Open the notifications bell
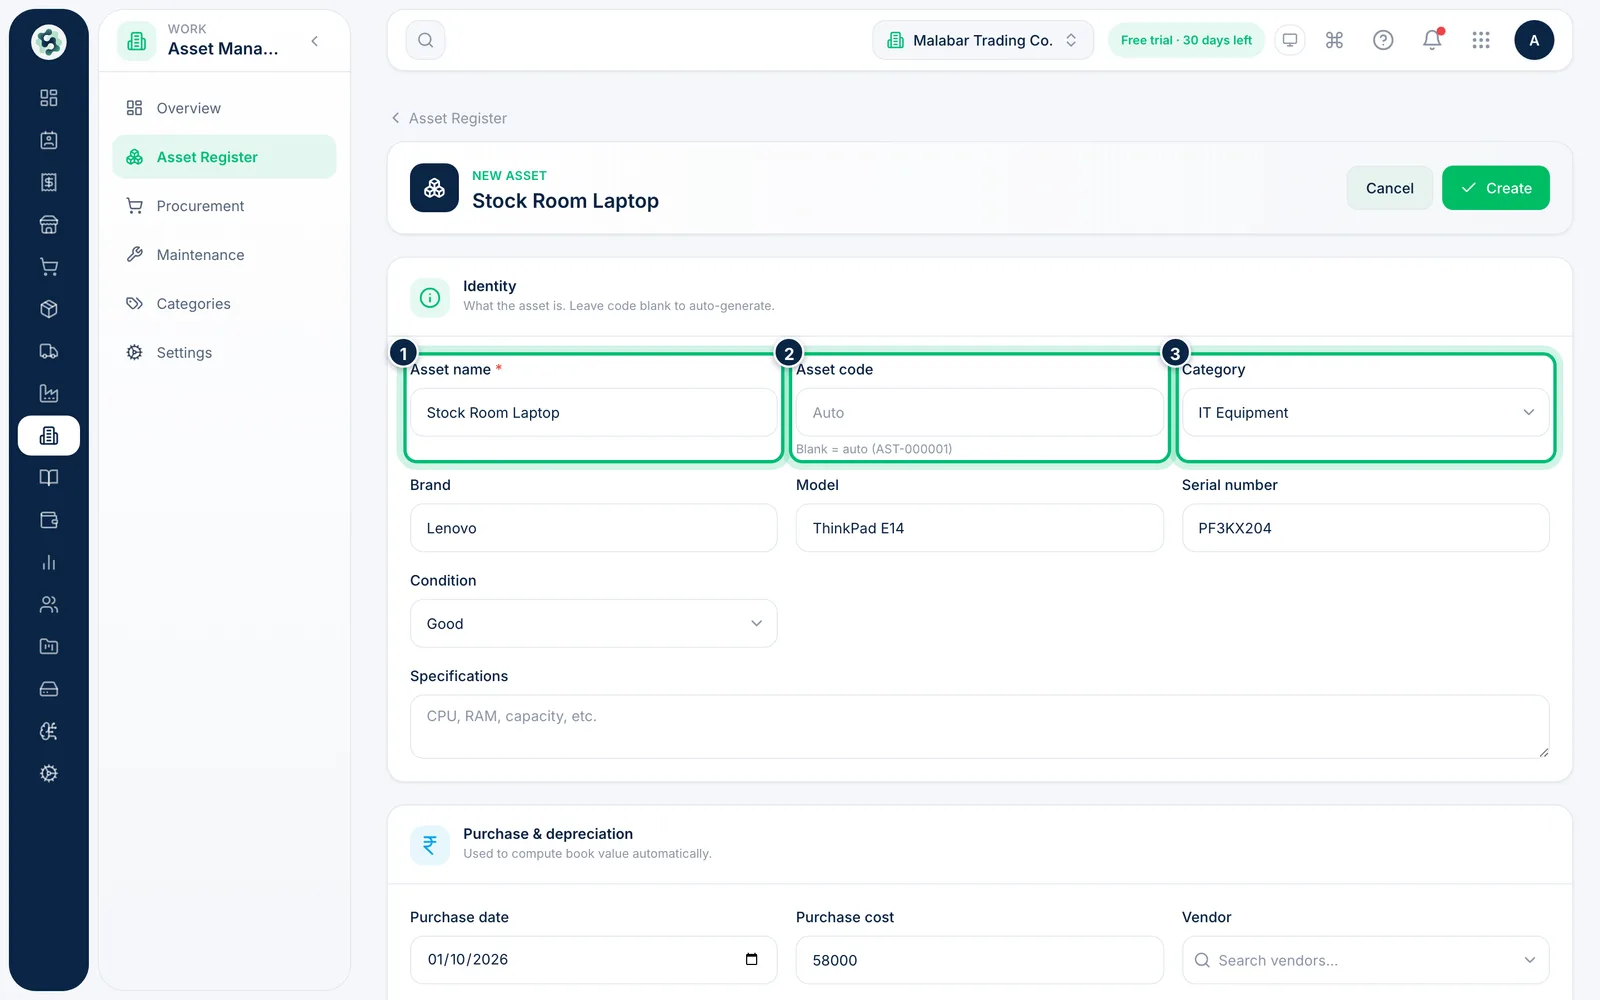The image size is (1600, 1000). [1432, 40]
